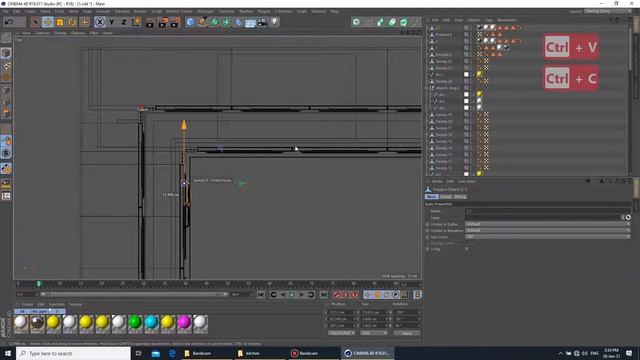Screen dimensions: 640x360
Task: Switch to Edges mode
Action: (x=6, y=102)
